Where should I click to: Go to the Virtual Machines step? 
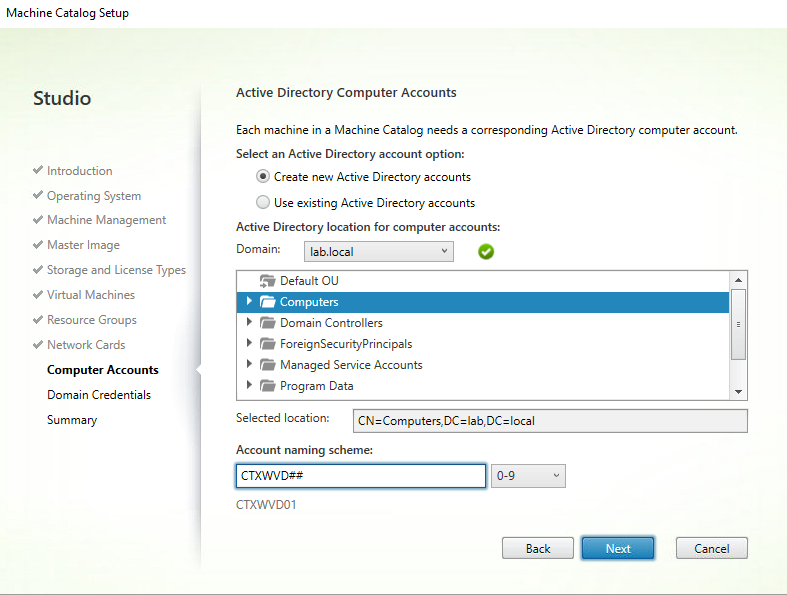click(x=91, y=295)
